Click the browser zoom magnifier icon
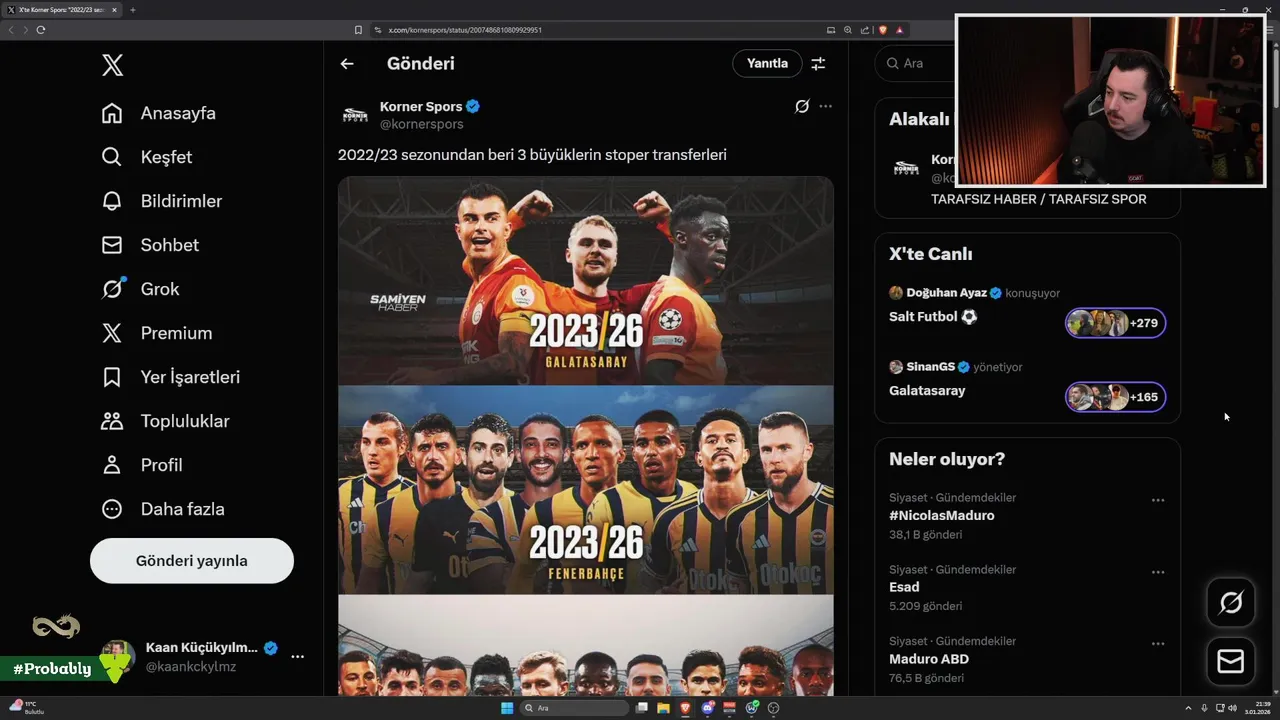The height and width of the screenshot is (720, 1280). pos(848,30)
